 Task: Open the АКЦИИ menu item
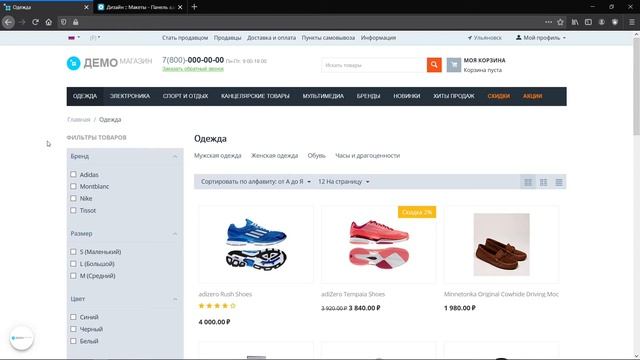[x=532, y=96]
